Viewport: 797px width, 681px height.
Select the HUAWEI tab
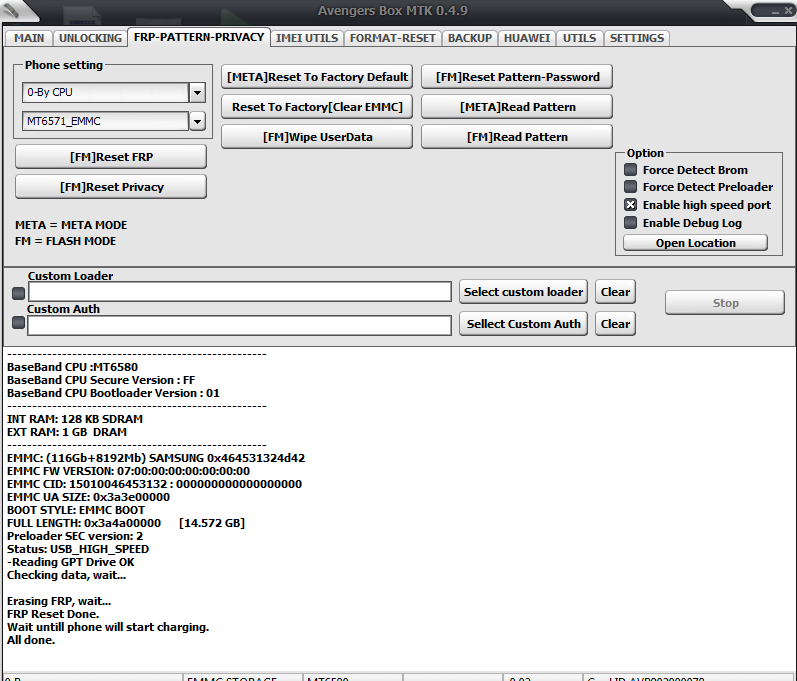coord(527,38)
